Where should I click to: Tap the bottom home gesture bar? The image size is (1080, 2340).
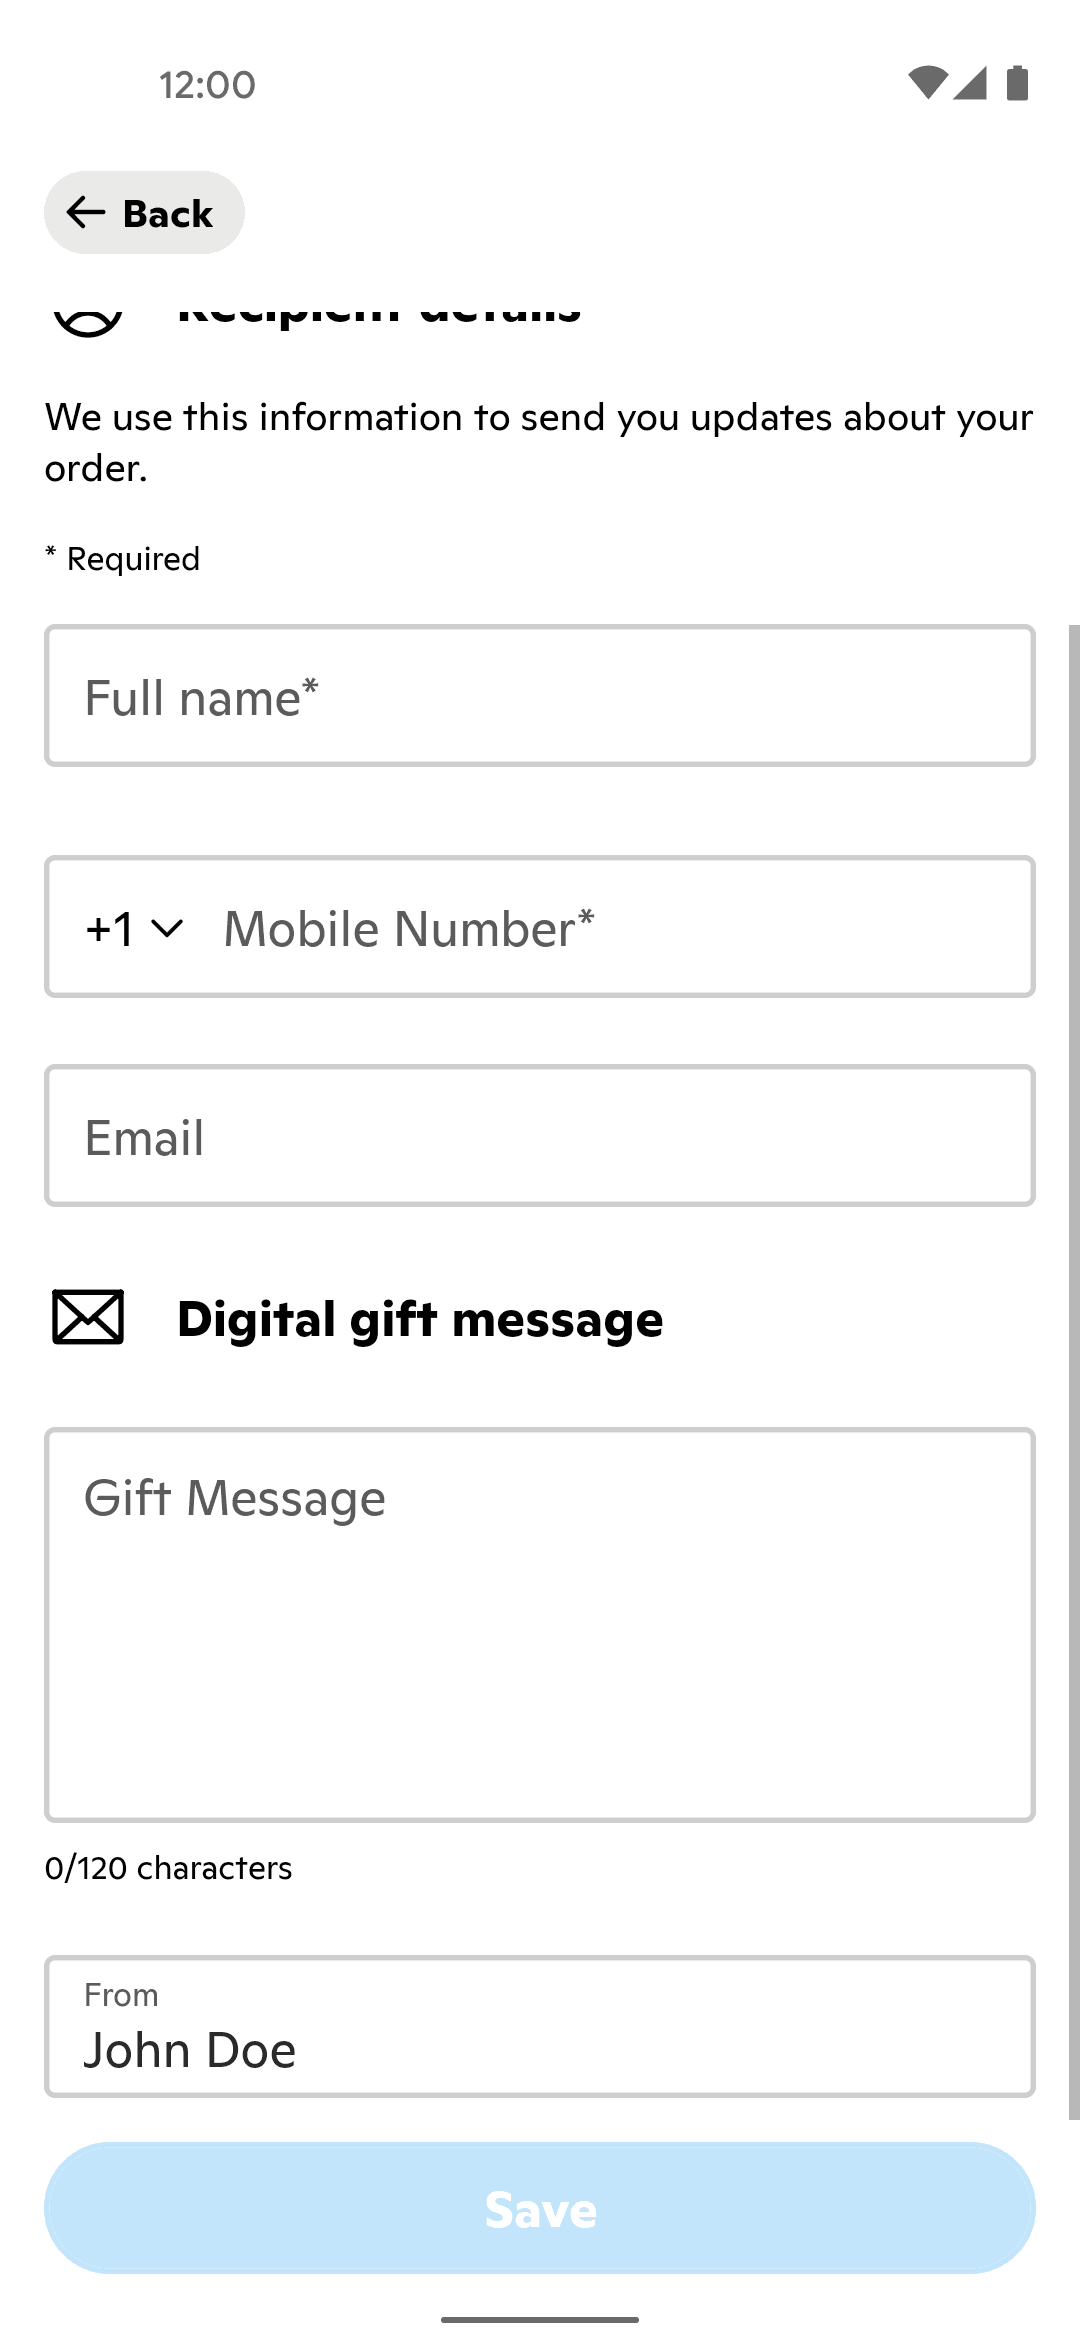[540, 2319]
